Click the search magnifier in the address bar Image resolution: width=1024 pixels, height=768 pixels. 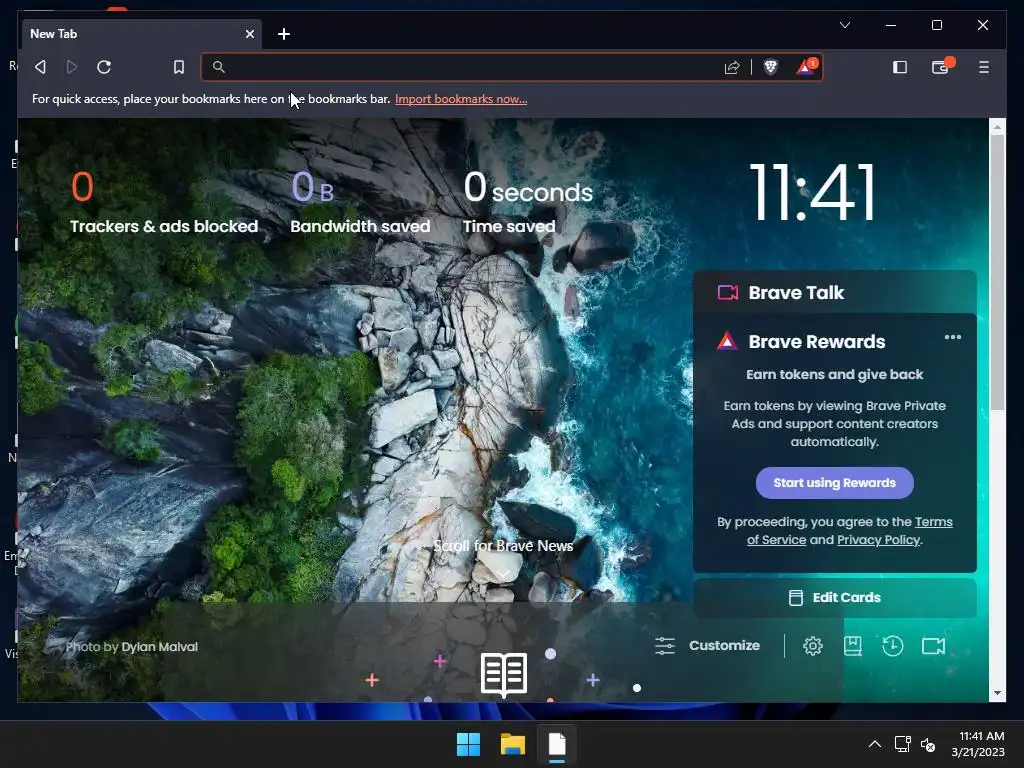219,67
